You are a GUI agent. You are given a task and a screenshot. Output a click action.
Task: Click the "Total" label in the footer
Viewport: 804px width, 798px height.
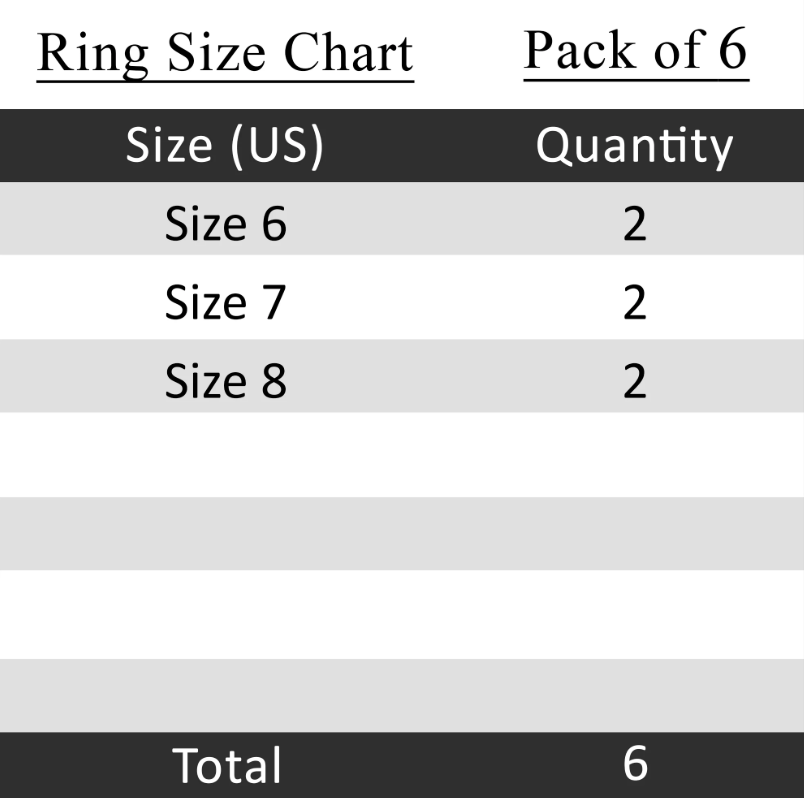[227, 765]
